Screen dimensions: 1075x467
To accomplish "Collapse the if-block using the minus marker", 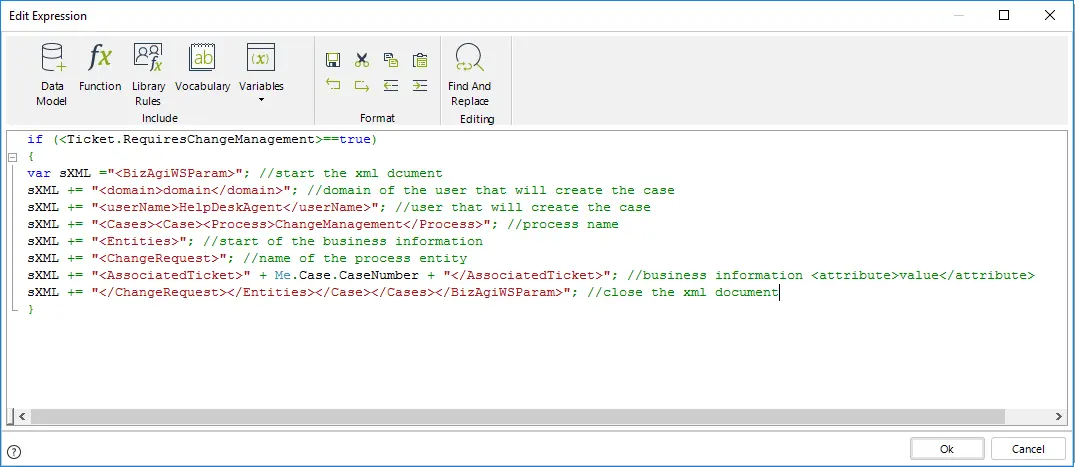I will pyautogui.click(x=12, y=157).
